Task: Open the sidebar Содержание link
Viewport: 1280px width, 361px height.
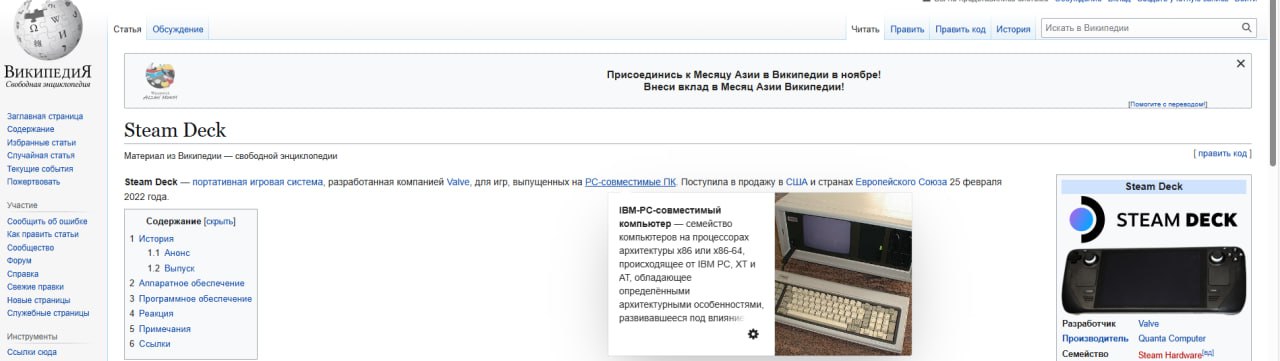Action: 31,129
